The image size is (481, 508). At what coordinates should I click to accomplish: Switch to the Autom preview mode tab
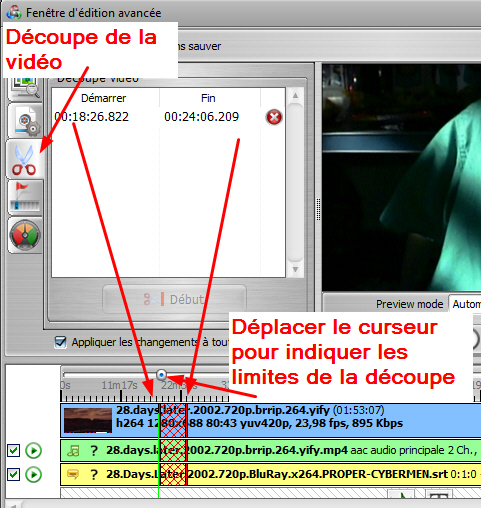point(465,304)
